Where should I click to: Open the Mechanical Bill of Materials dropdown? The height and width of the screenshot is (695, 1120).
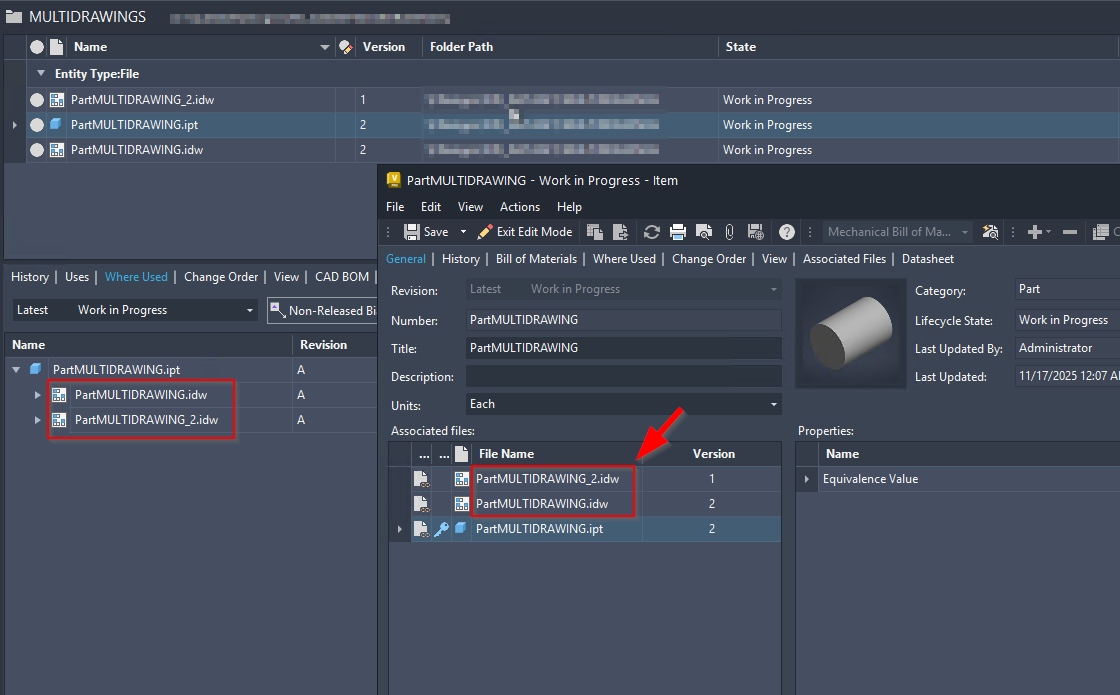(x=897, y=232)
